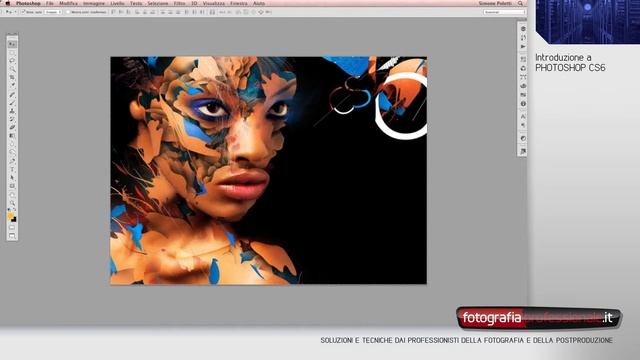The image size is (640, 360).
Task: Select the Eyedropper tool
Action: (12, 85)
